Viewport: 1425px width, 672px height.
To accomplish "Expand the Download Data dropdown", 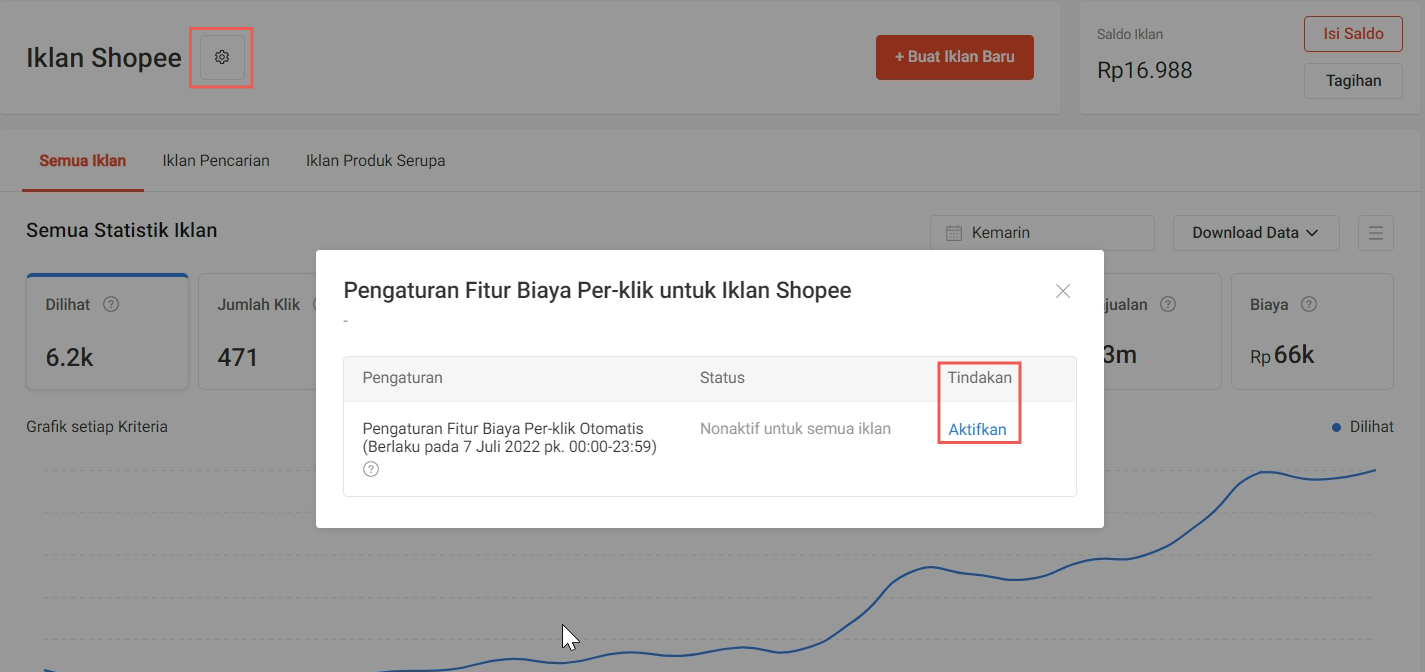I will [x=1255, y=233].
